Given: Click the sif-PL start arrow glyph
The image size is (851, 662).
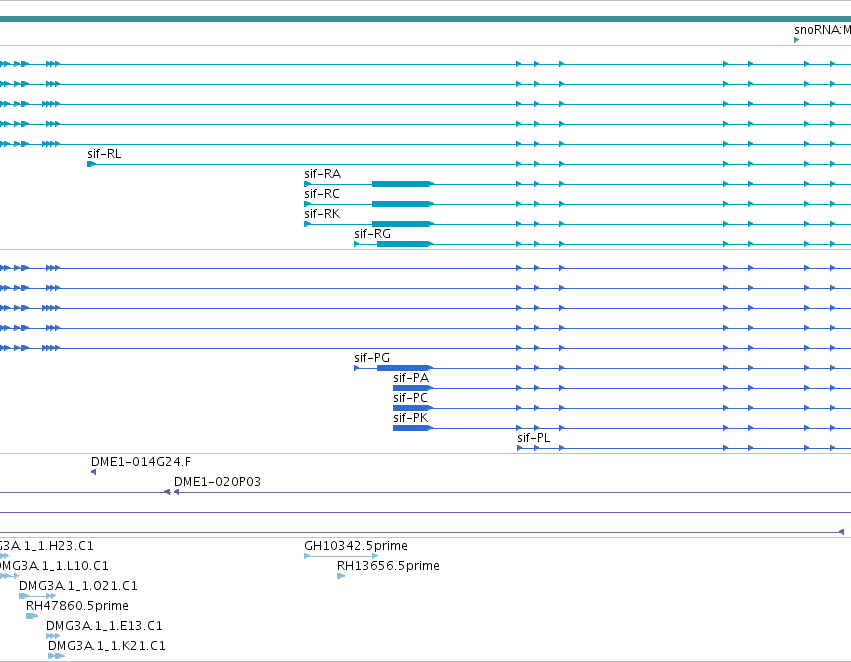Looking at the screenshot, I should tap(519, 448).
